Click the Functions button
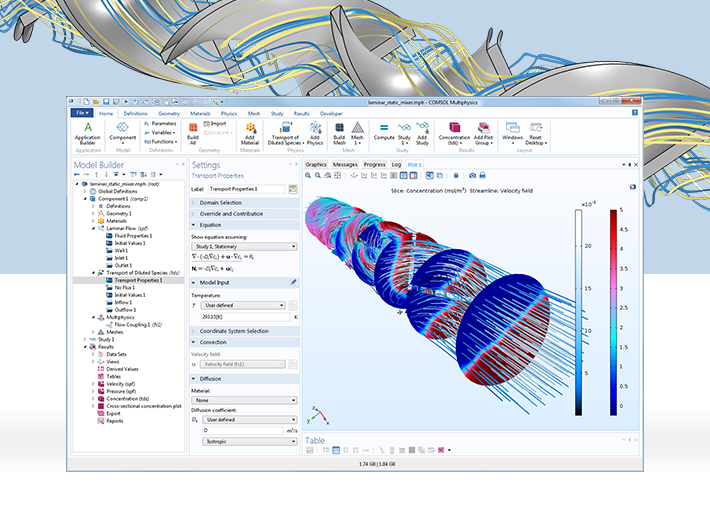 point(161,142)
